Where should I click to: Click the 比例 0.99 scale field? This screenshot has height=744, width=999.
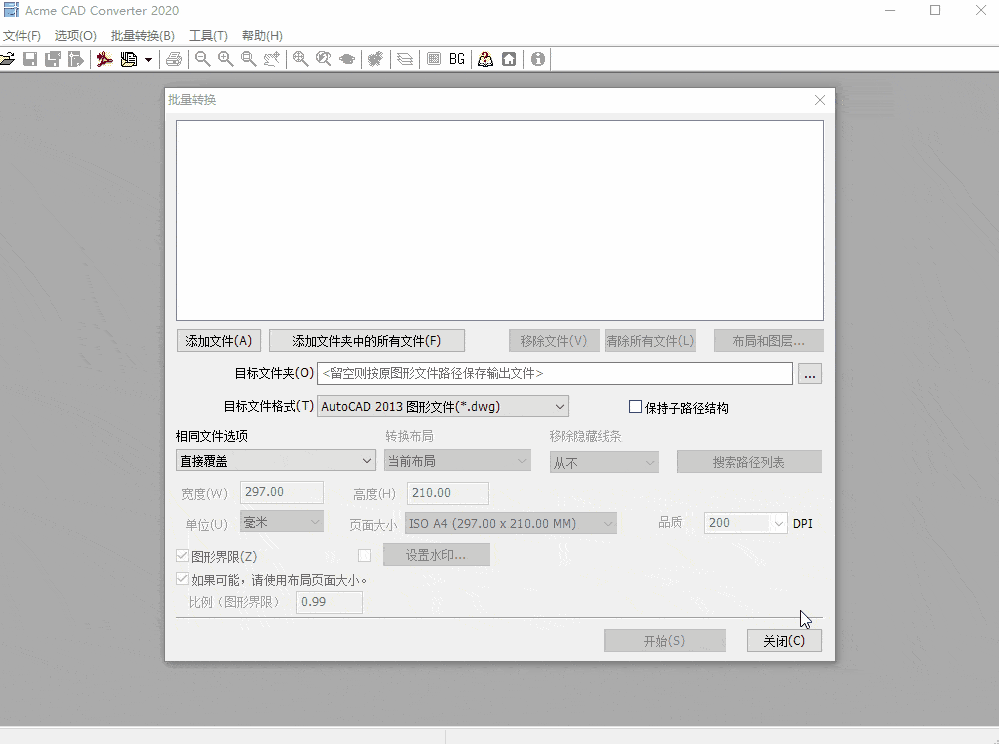[x=329, y=602]
